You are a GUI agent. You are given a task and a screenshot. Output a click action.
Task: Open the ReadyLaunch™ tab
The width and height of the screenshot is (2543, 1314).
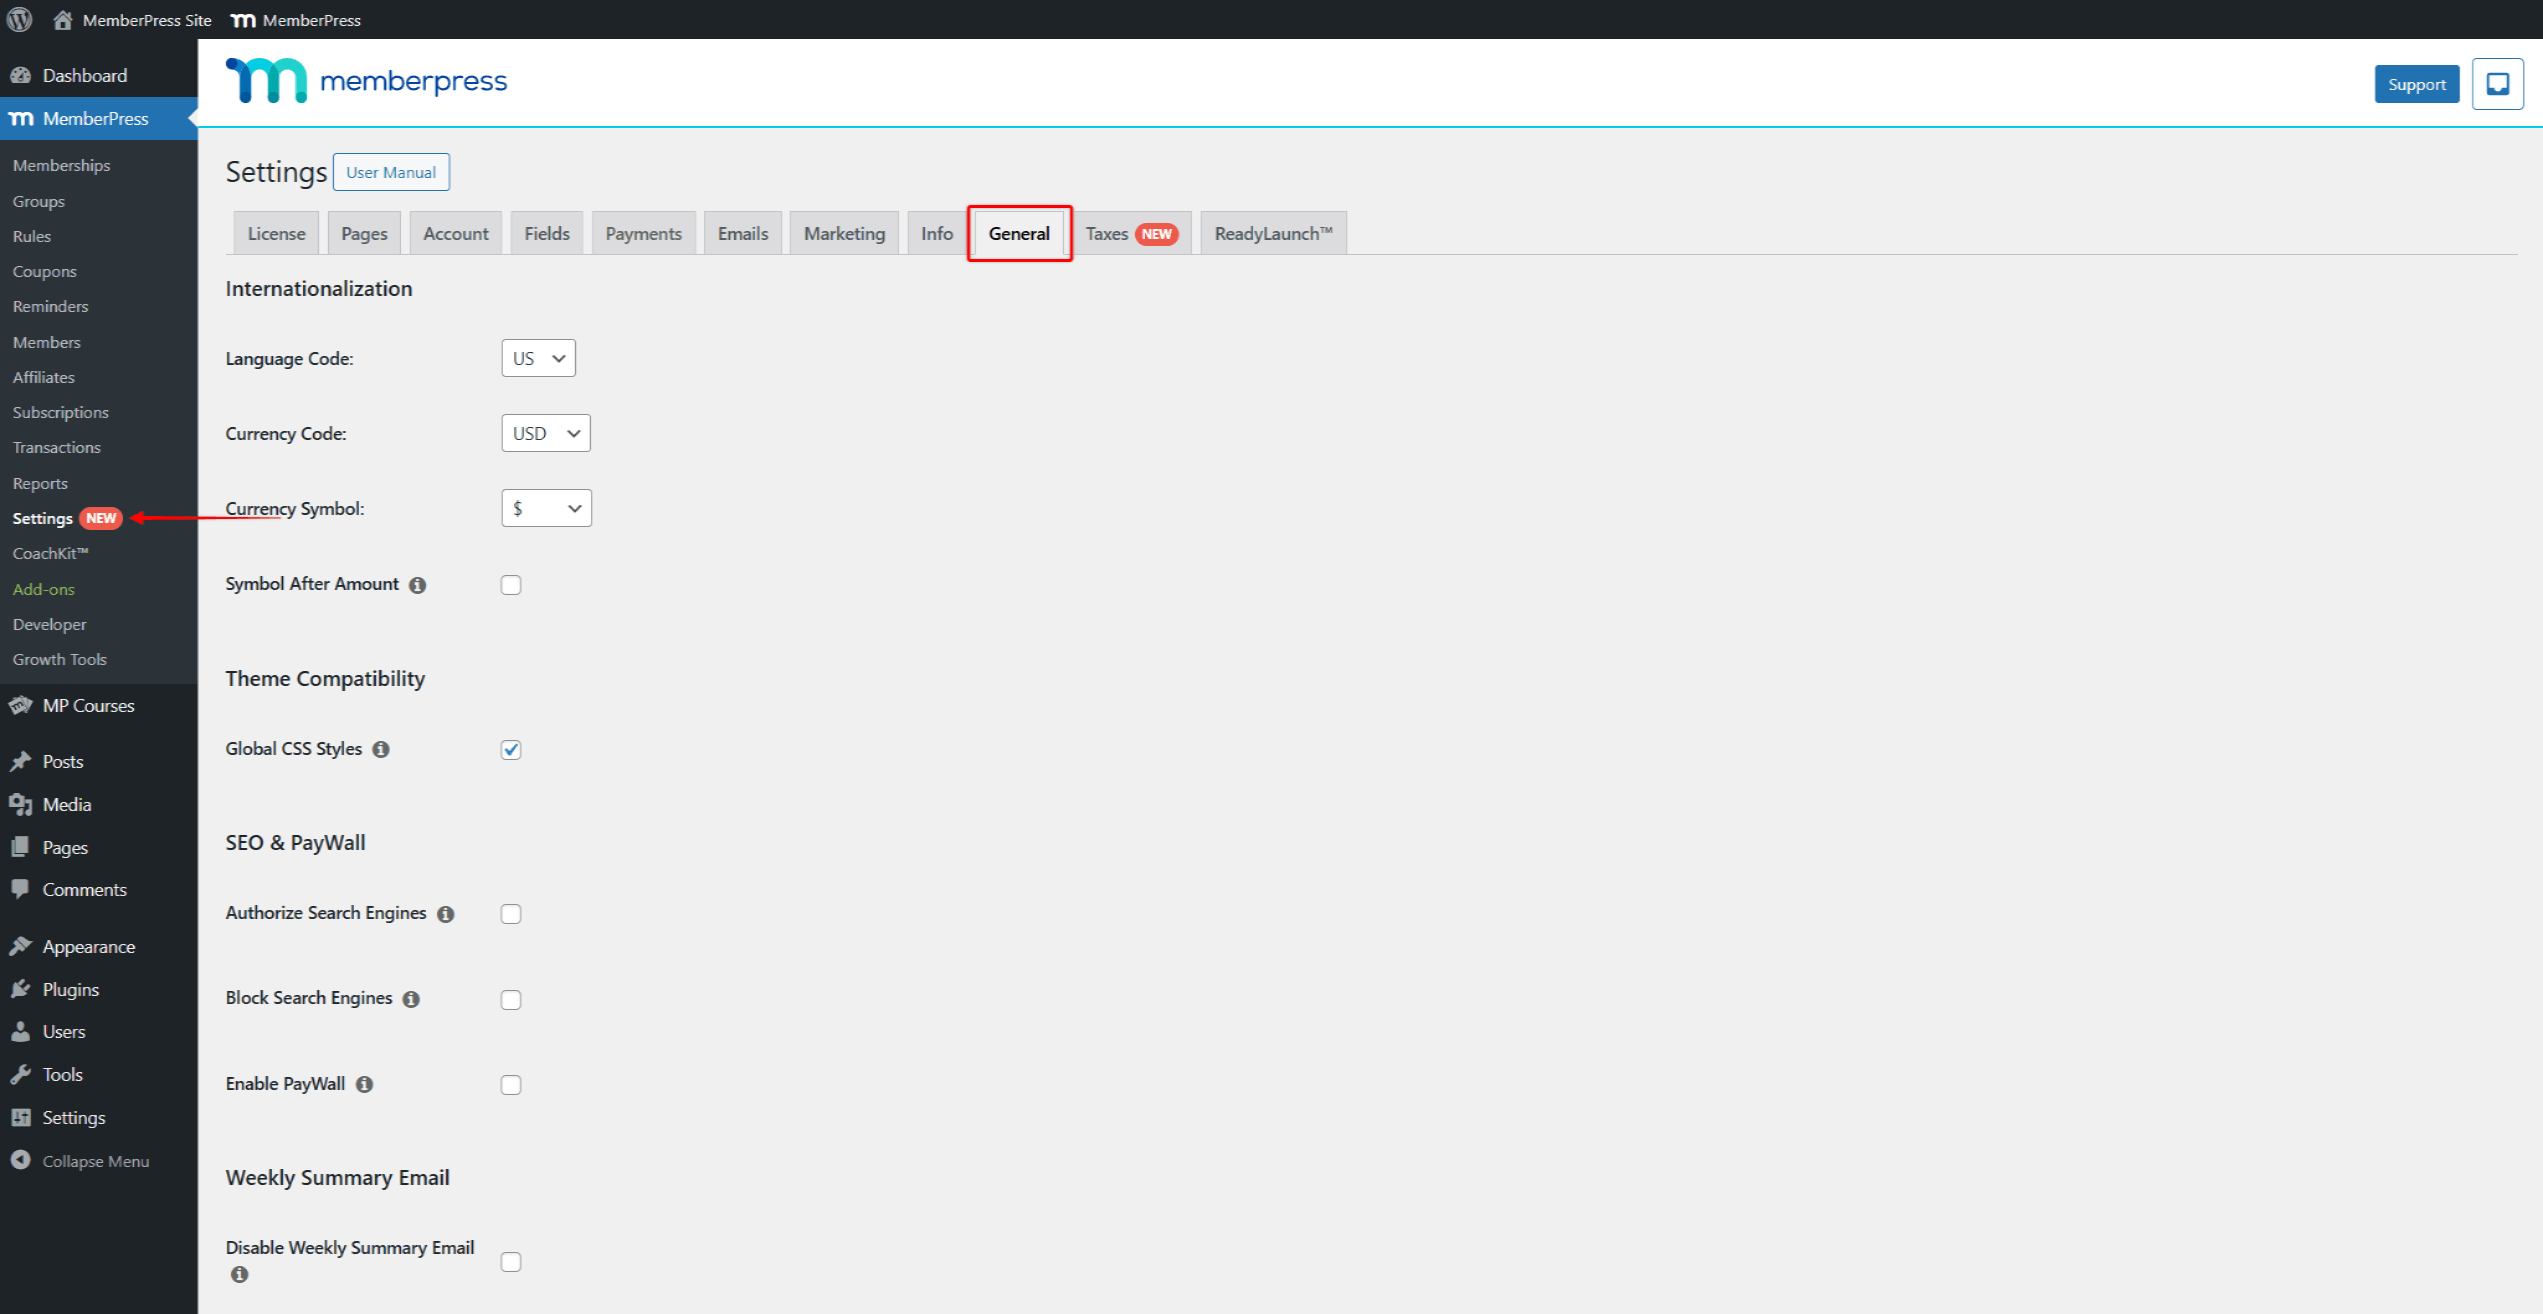[x=1273, y=233]
